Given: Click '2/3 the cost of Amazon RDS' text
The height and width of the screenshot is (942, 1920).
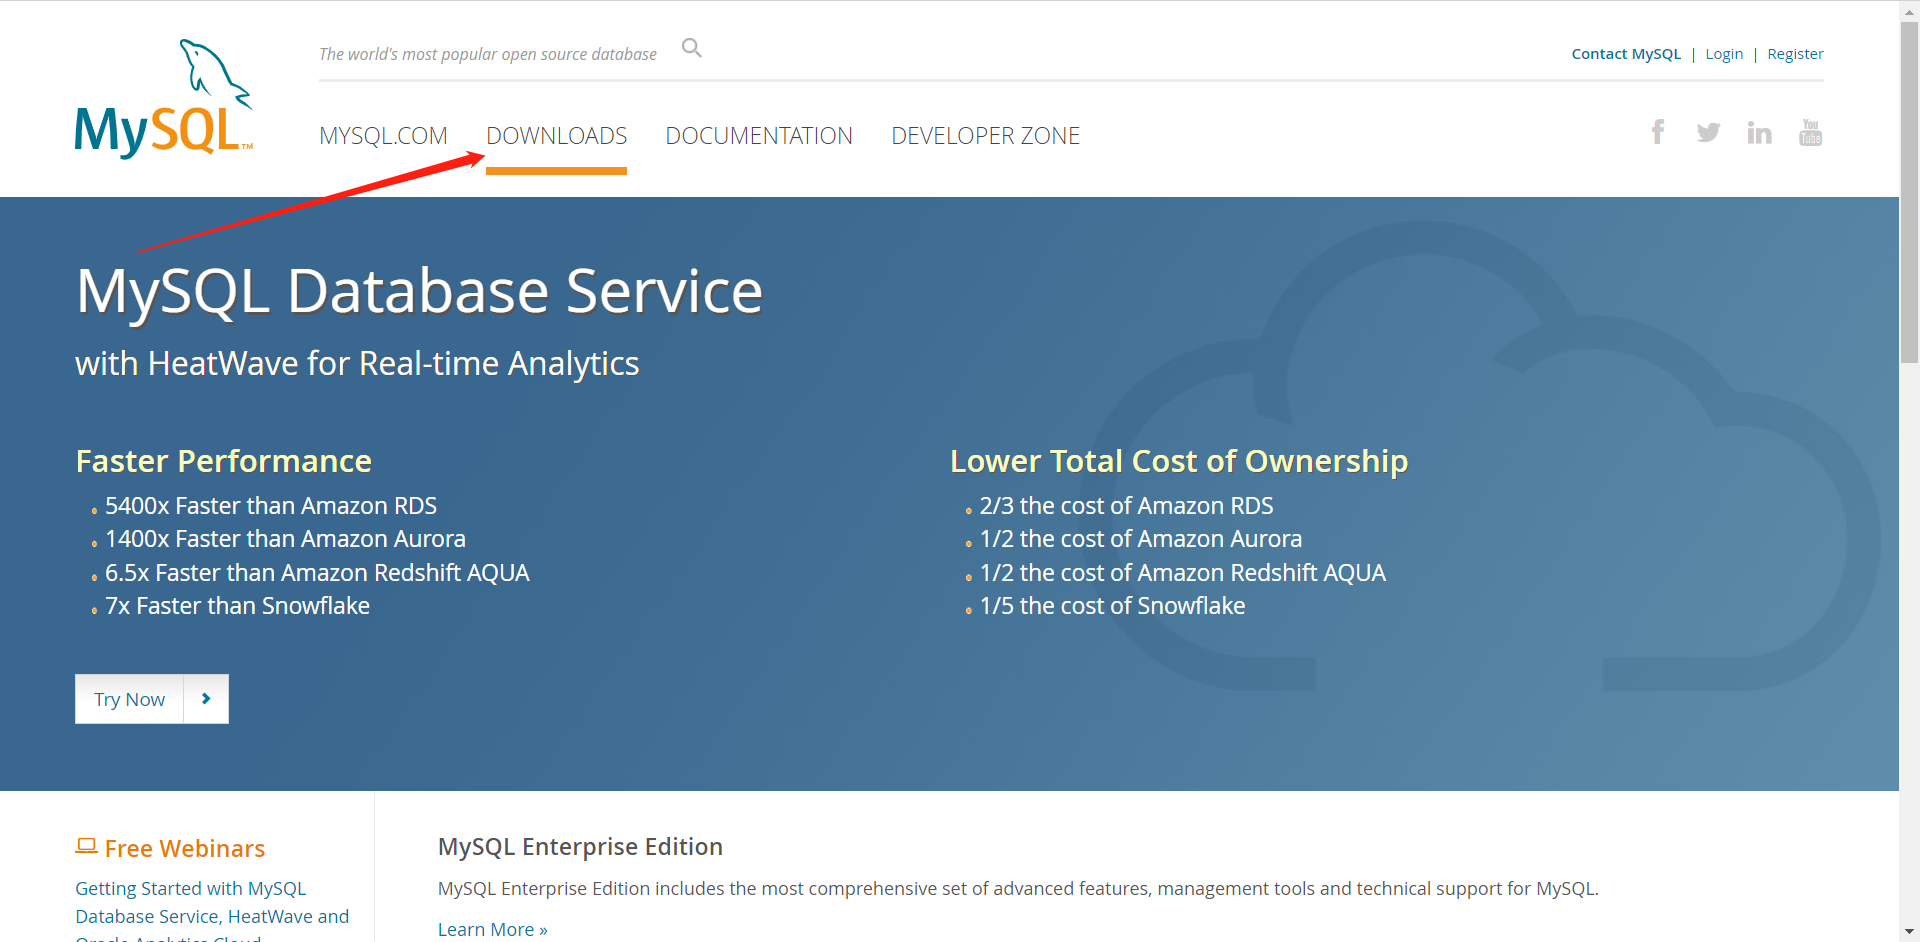Looking at the screenshot, I should [x=1126, y=506].
